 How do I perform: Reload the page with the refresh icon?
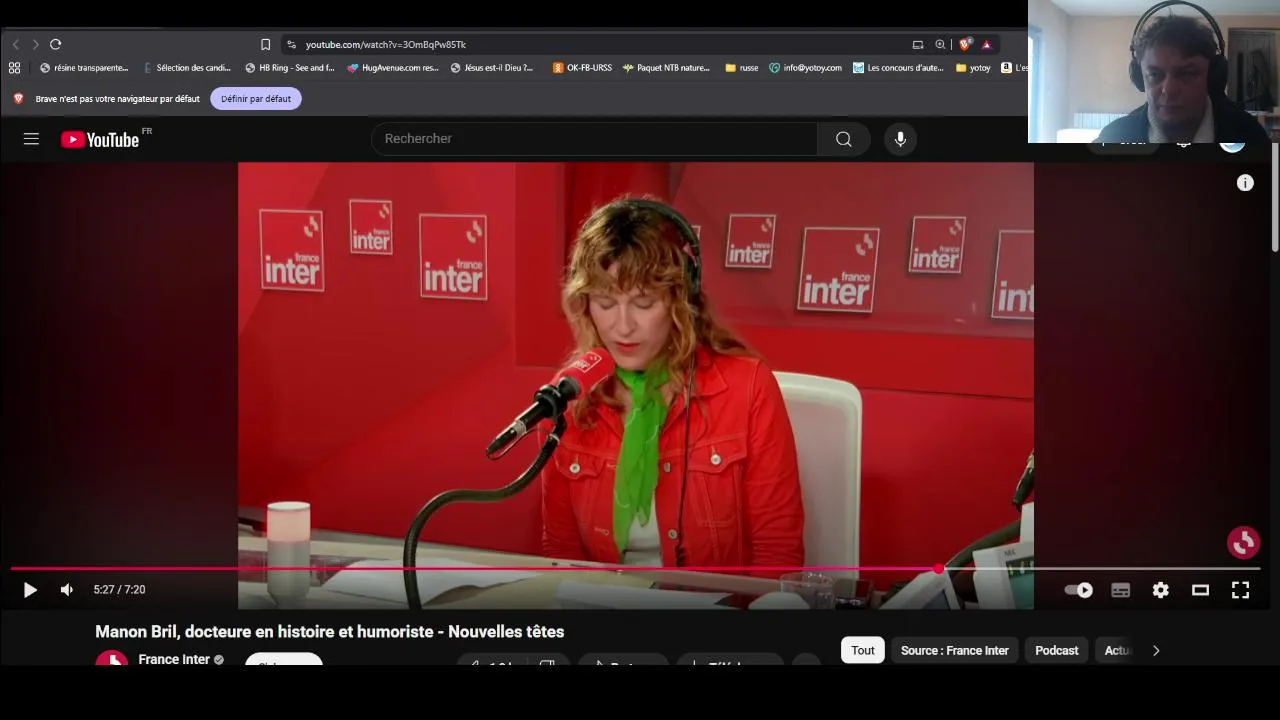tap(56, 44)
